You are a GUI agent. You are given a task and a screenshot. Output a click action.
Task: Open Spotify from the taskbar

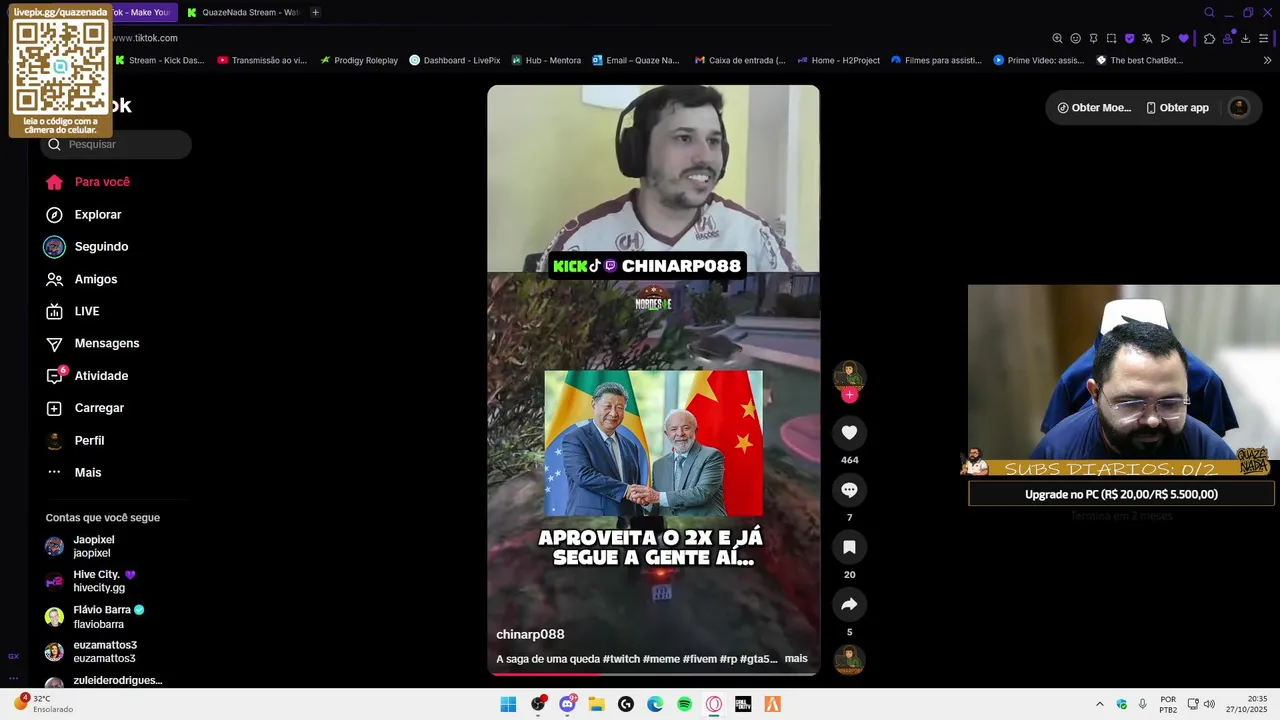(684, 704)
